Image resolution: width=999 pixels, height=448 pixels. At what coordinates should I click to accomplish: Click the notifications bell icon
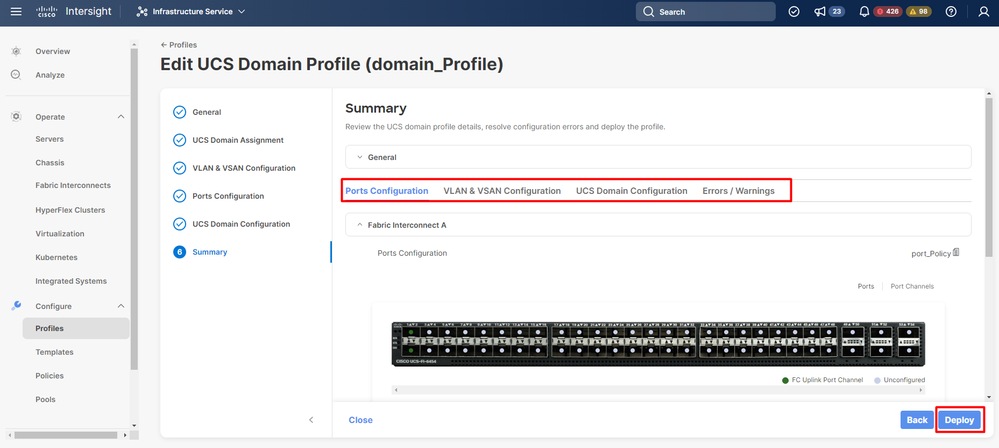point(864,12)
